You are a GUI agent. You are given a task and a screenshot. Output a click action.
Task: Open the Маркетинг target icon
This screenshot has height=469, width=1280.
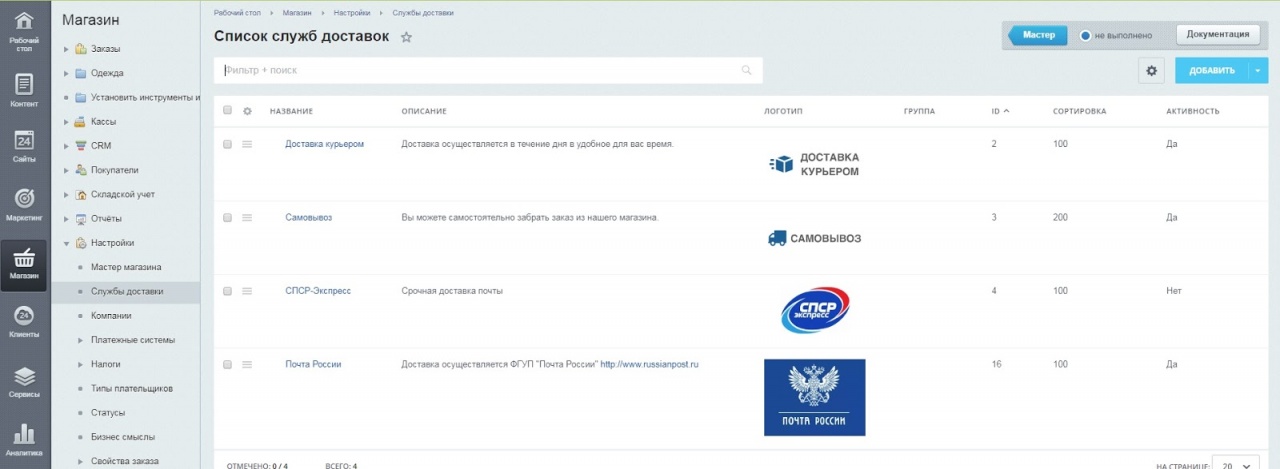click(25, 204)
